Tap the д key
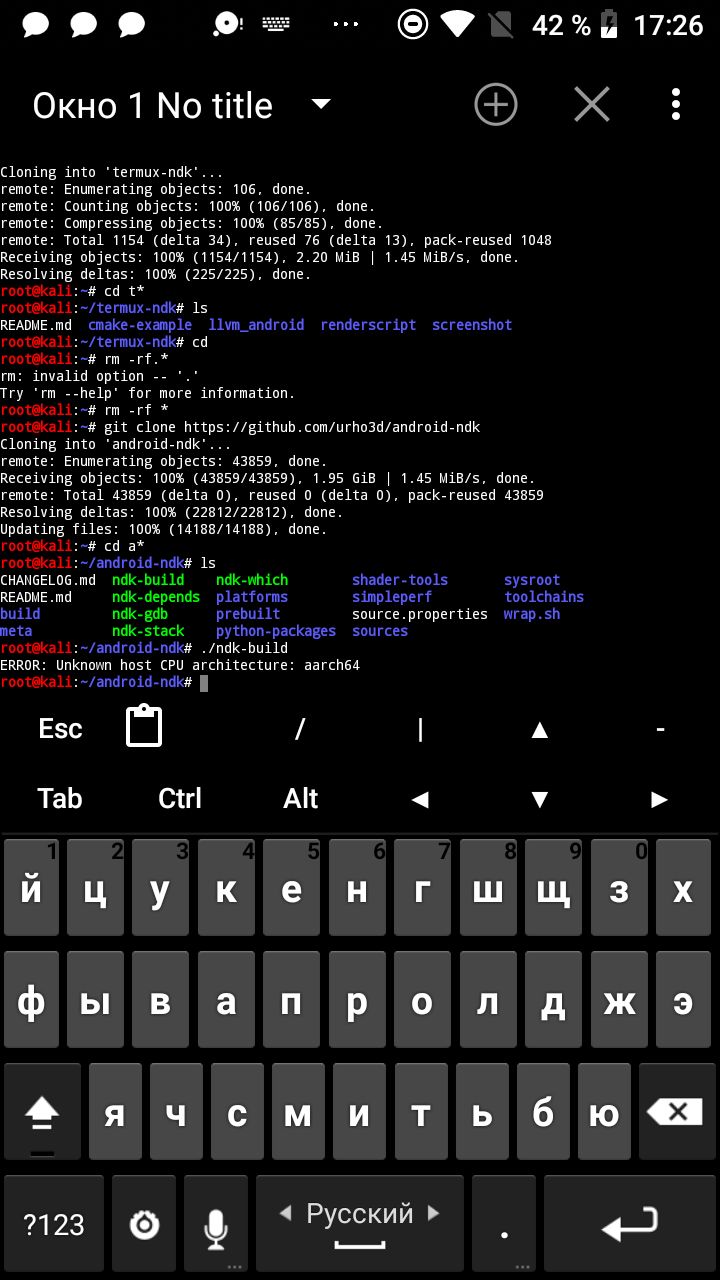 pos(553,999)
